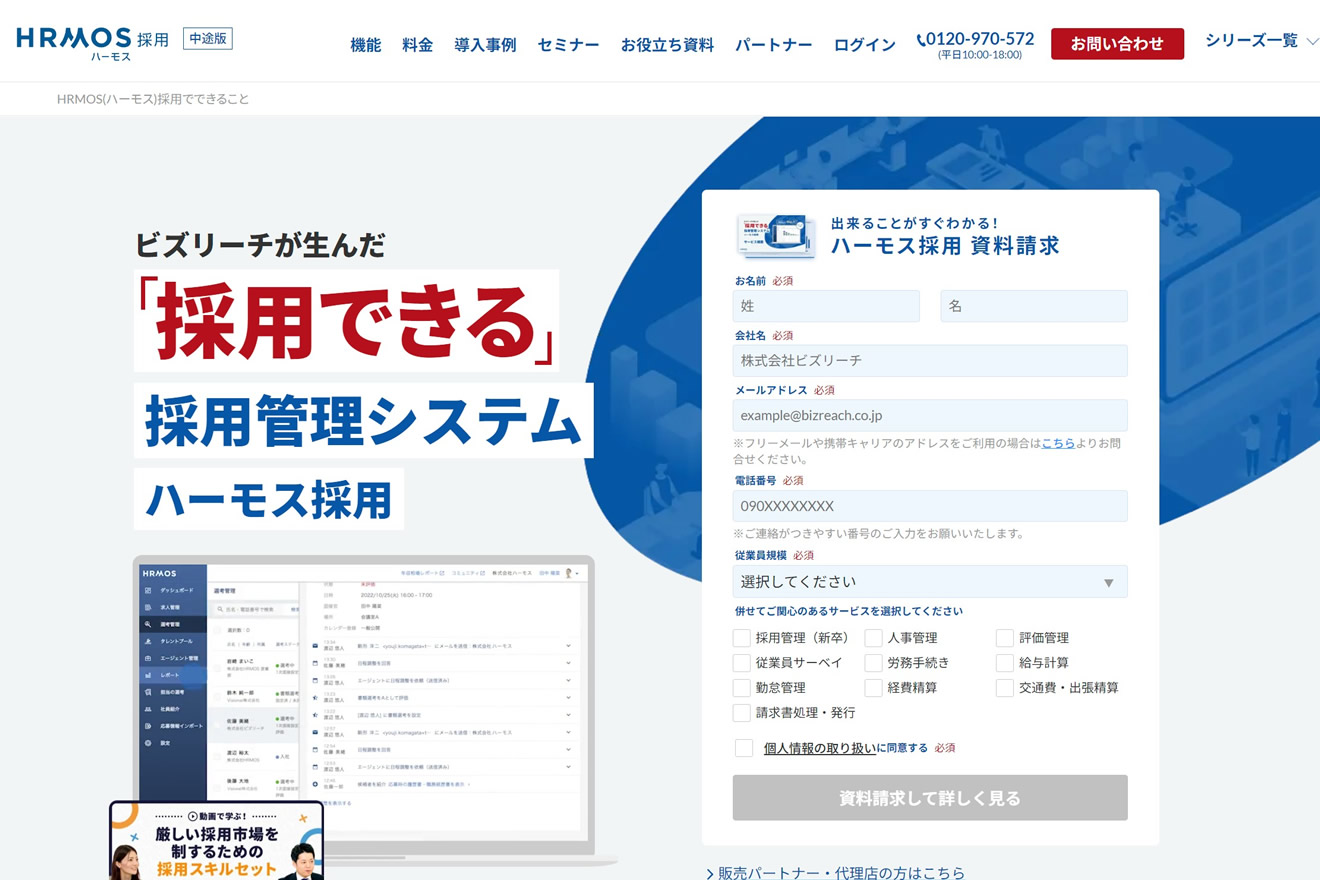Agree to the 個人情報の取り扱い consent checkbox
Viewport: 1320px width, 880px height.
click(744, 748)
